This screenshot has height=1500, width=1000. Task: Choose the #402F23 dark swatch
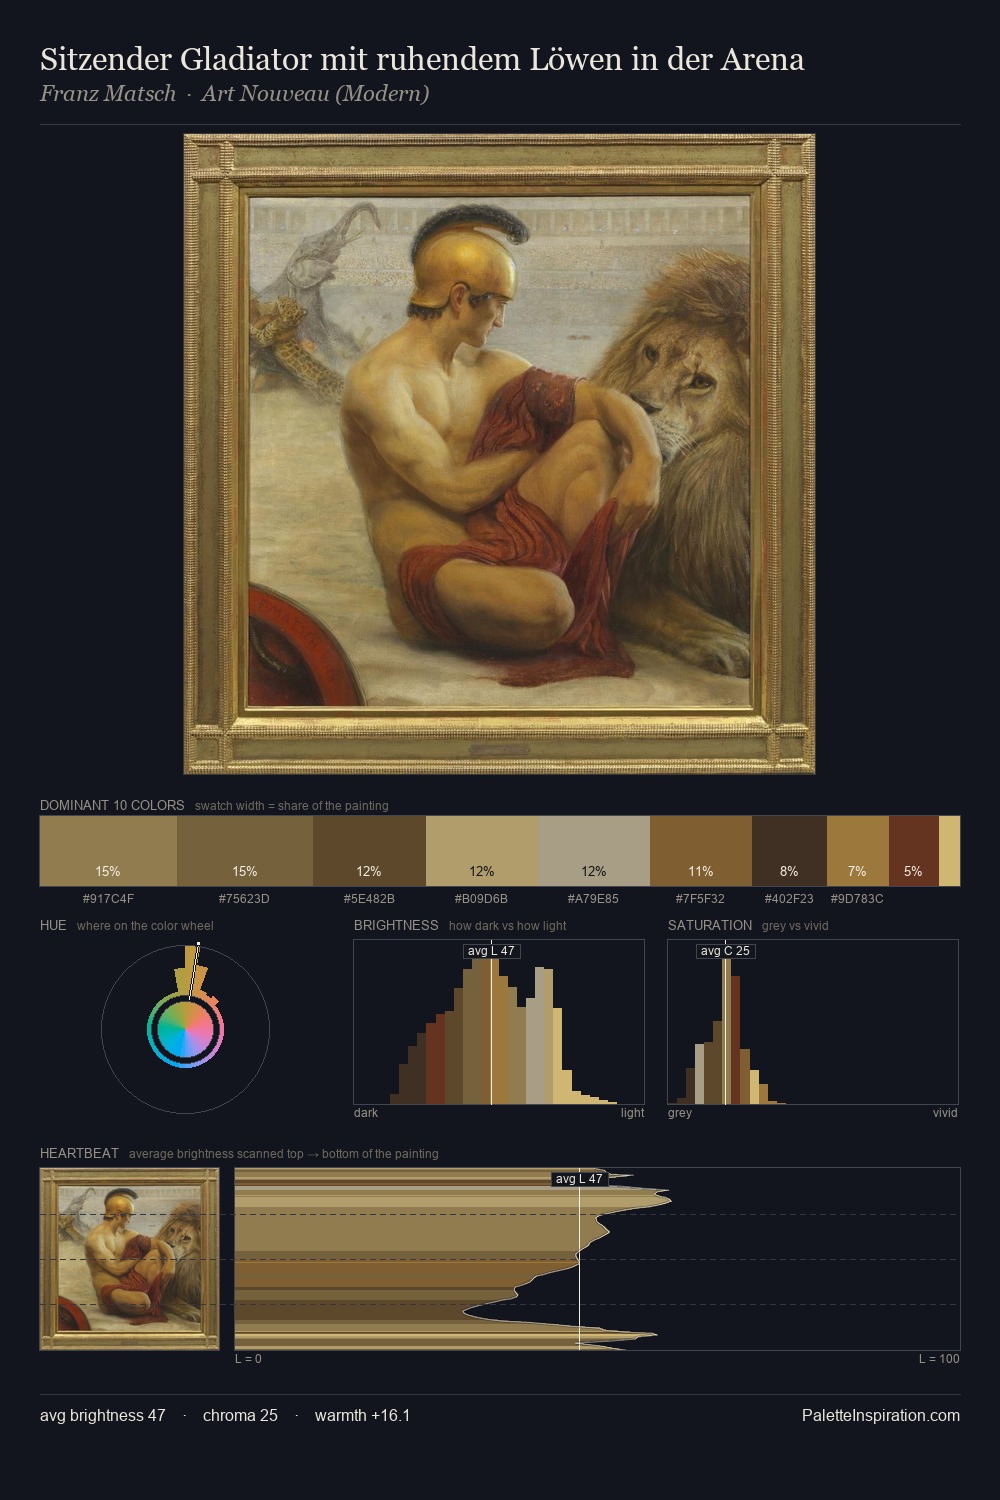(x=789, y=851)
